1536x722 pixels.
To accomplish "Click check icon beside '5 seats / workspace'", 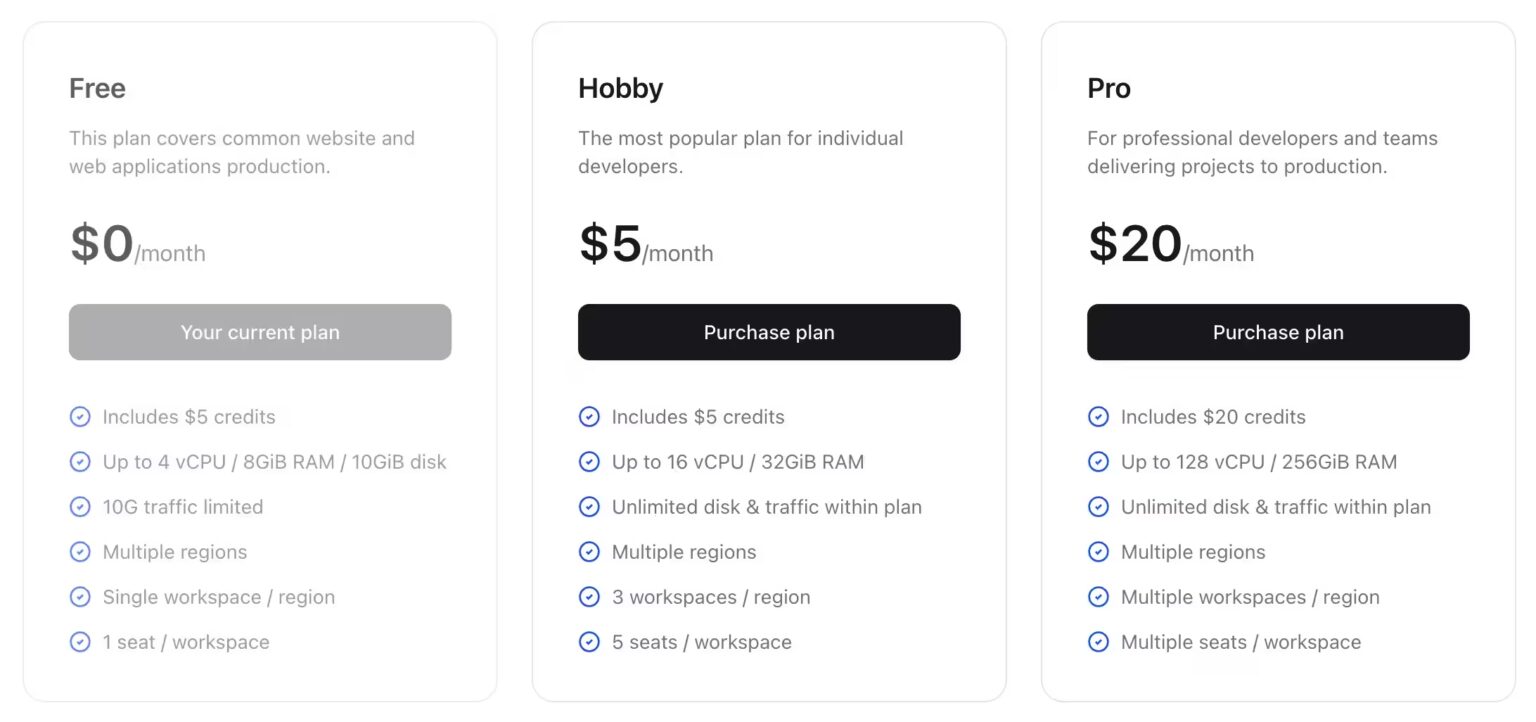I will point(589,642).
